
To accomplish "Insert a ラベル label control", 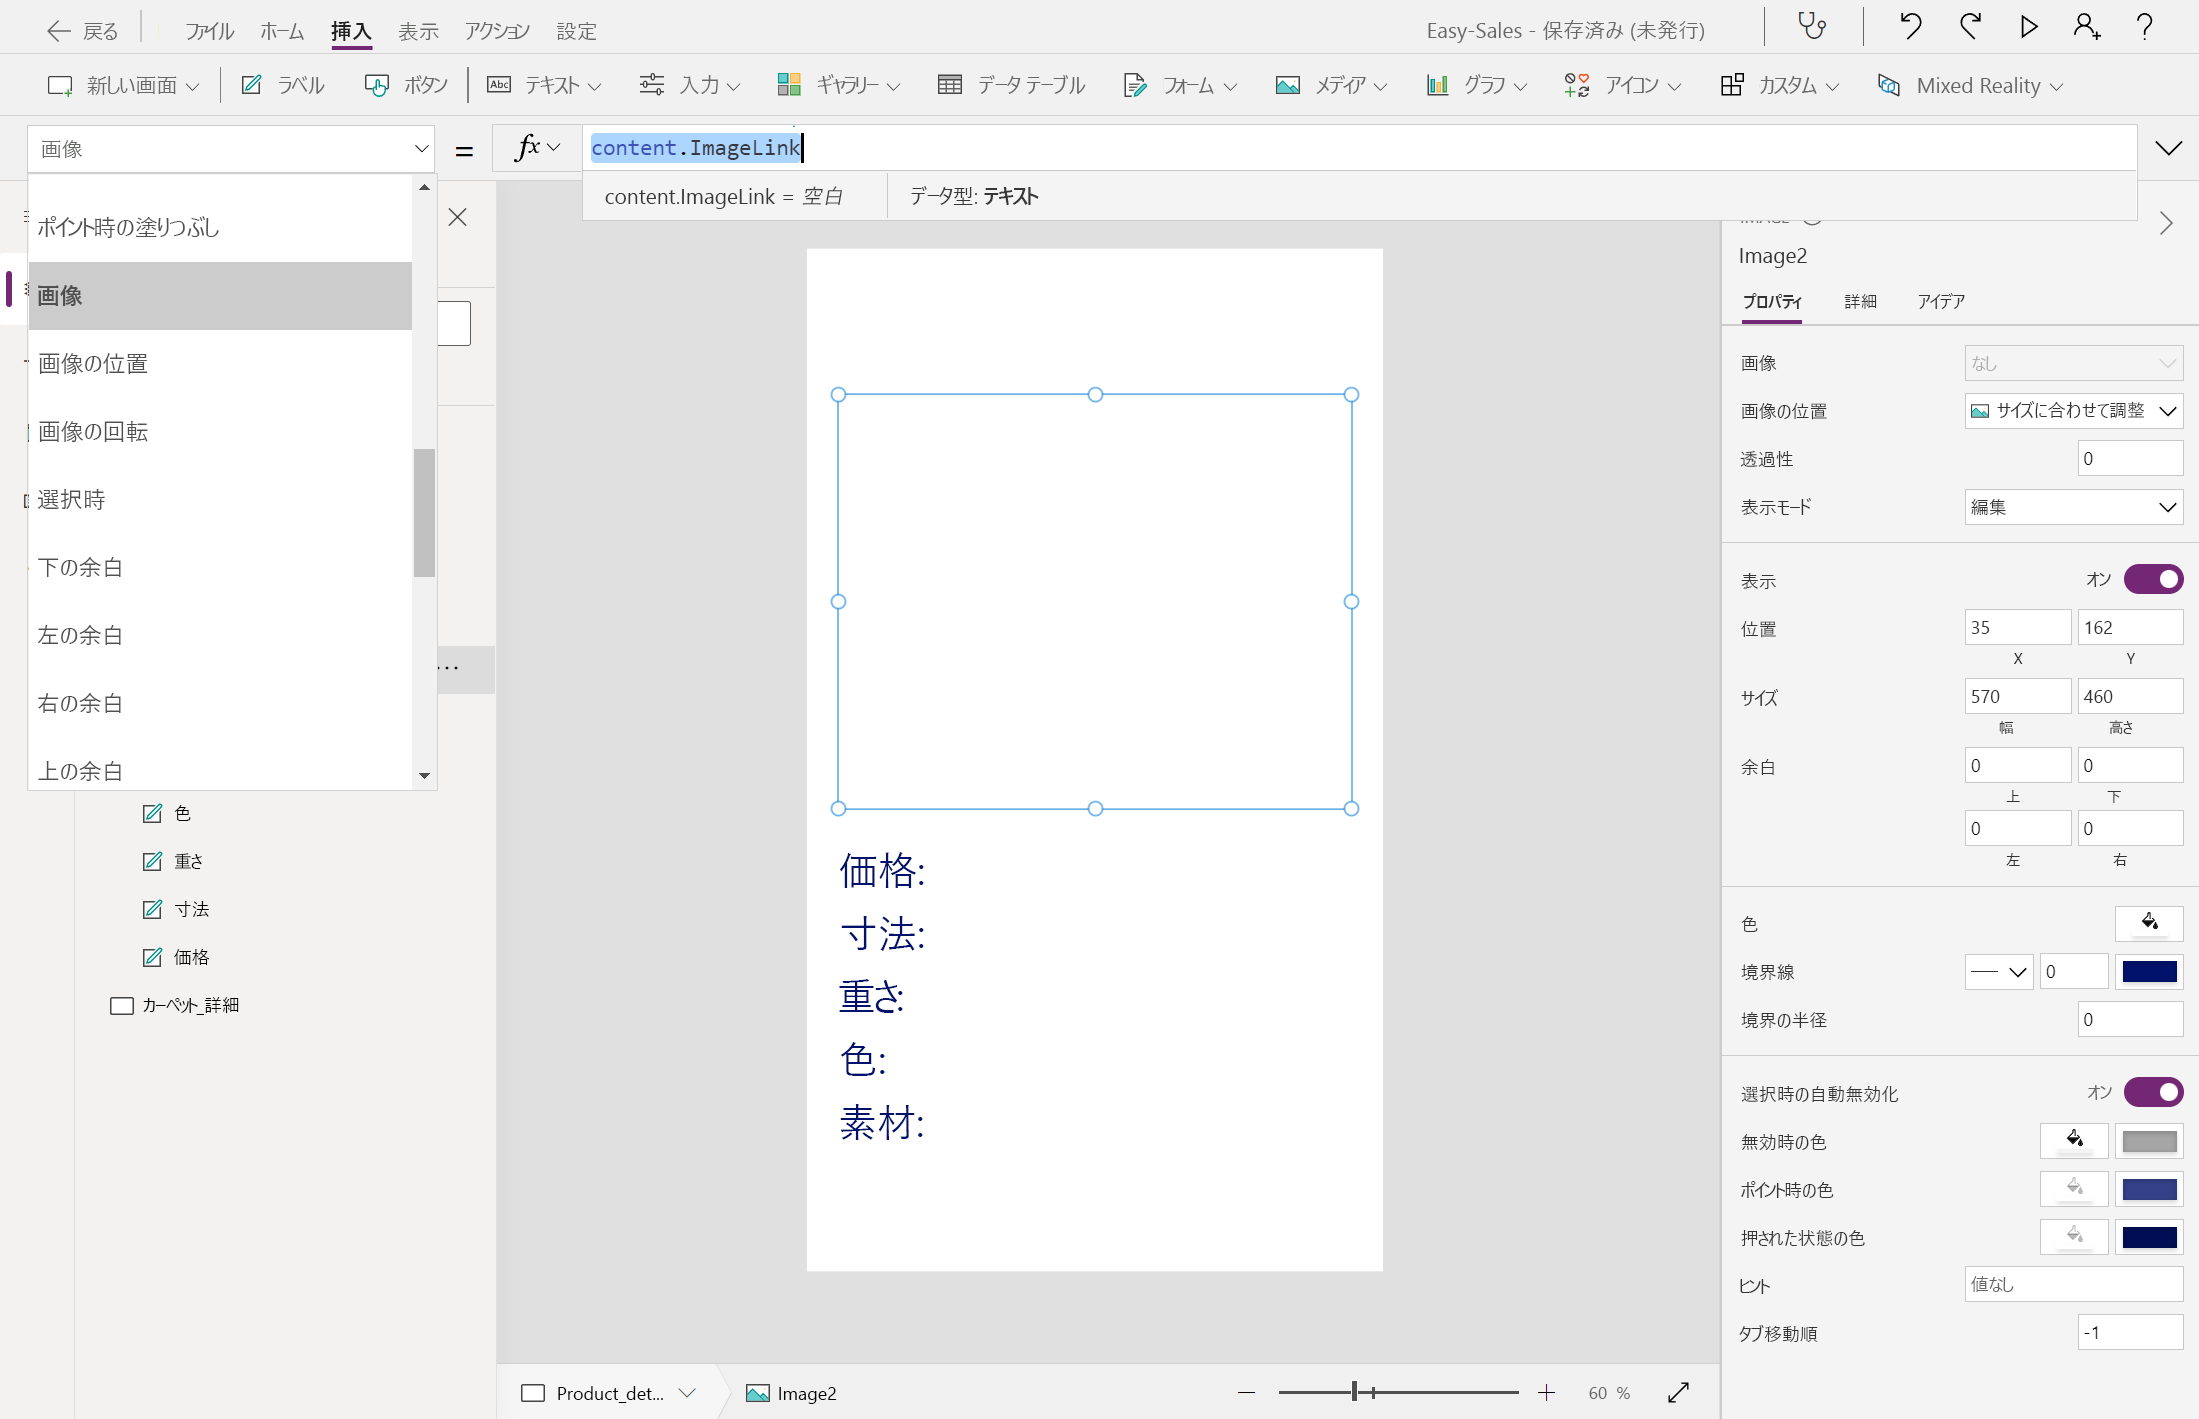I will [x=283, y=85].
